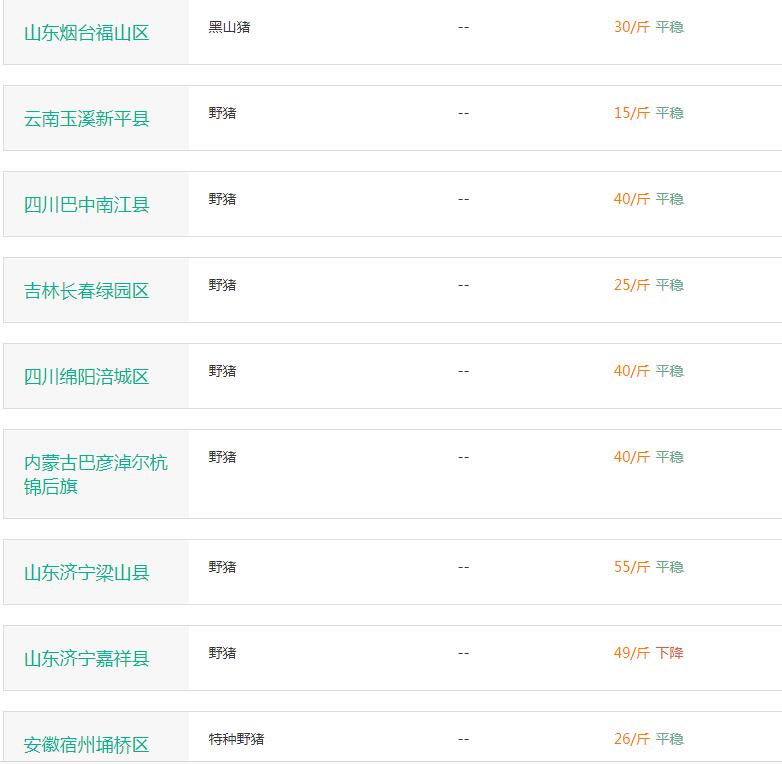Open the 云南玉溪新平县 location link
Screen dimensions: 782x764
pyautogui.click(x=87, y=119)
